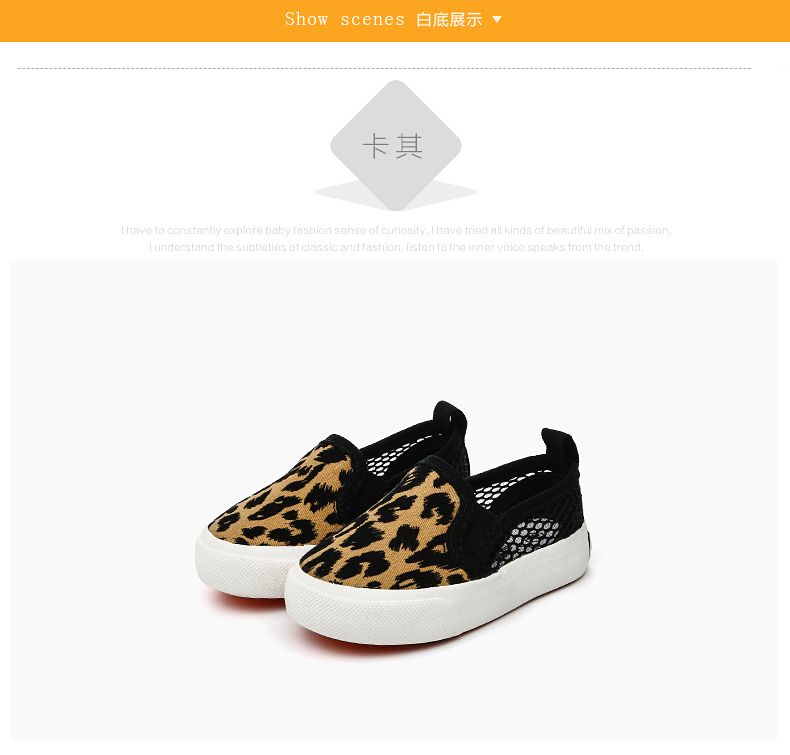Image resolution: width=790 pixels, height=755 pixels.
Task: Click the front shoe's black heel pull tab
Action: pyautogui.click(x=560, y=448)
